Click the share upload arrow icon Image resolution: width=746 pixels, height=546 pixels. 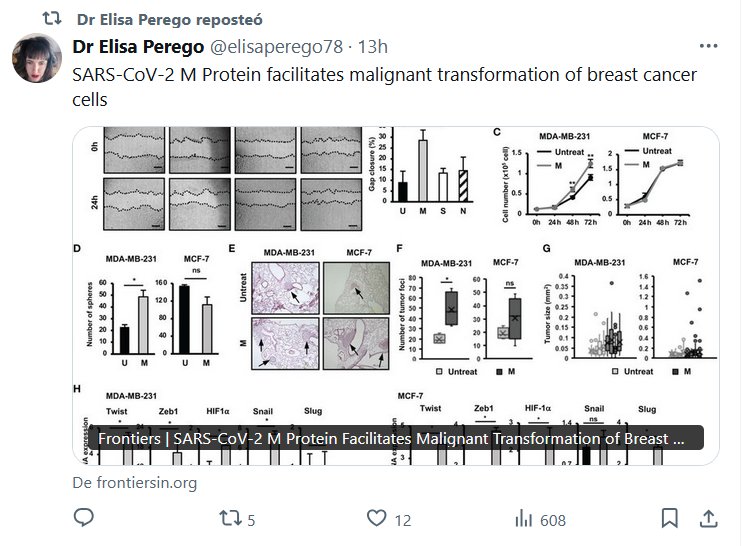pyautogui.click(x=707, y=519)
